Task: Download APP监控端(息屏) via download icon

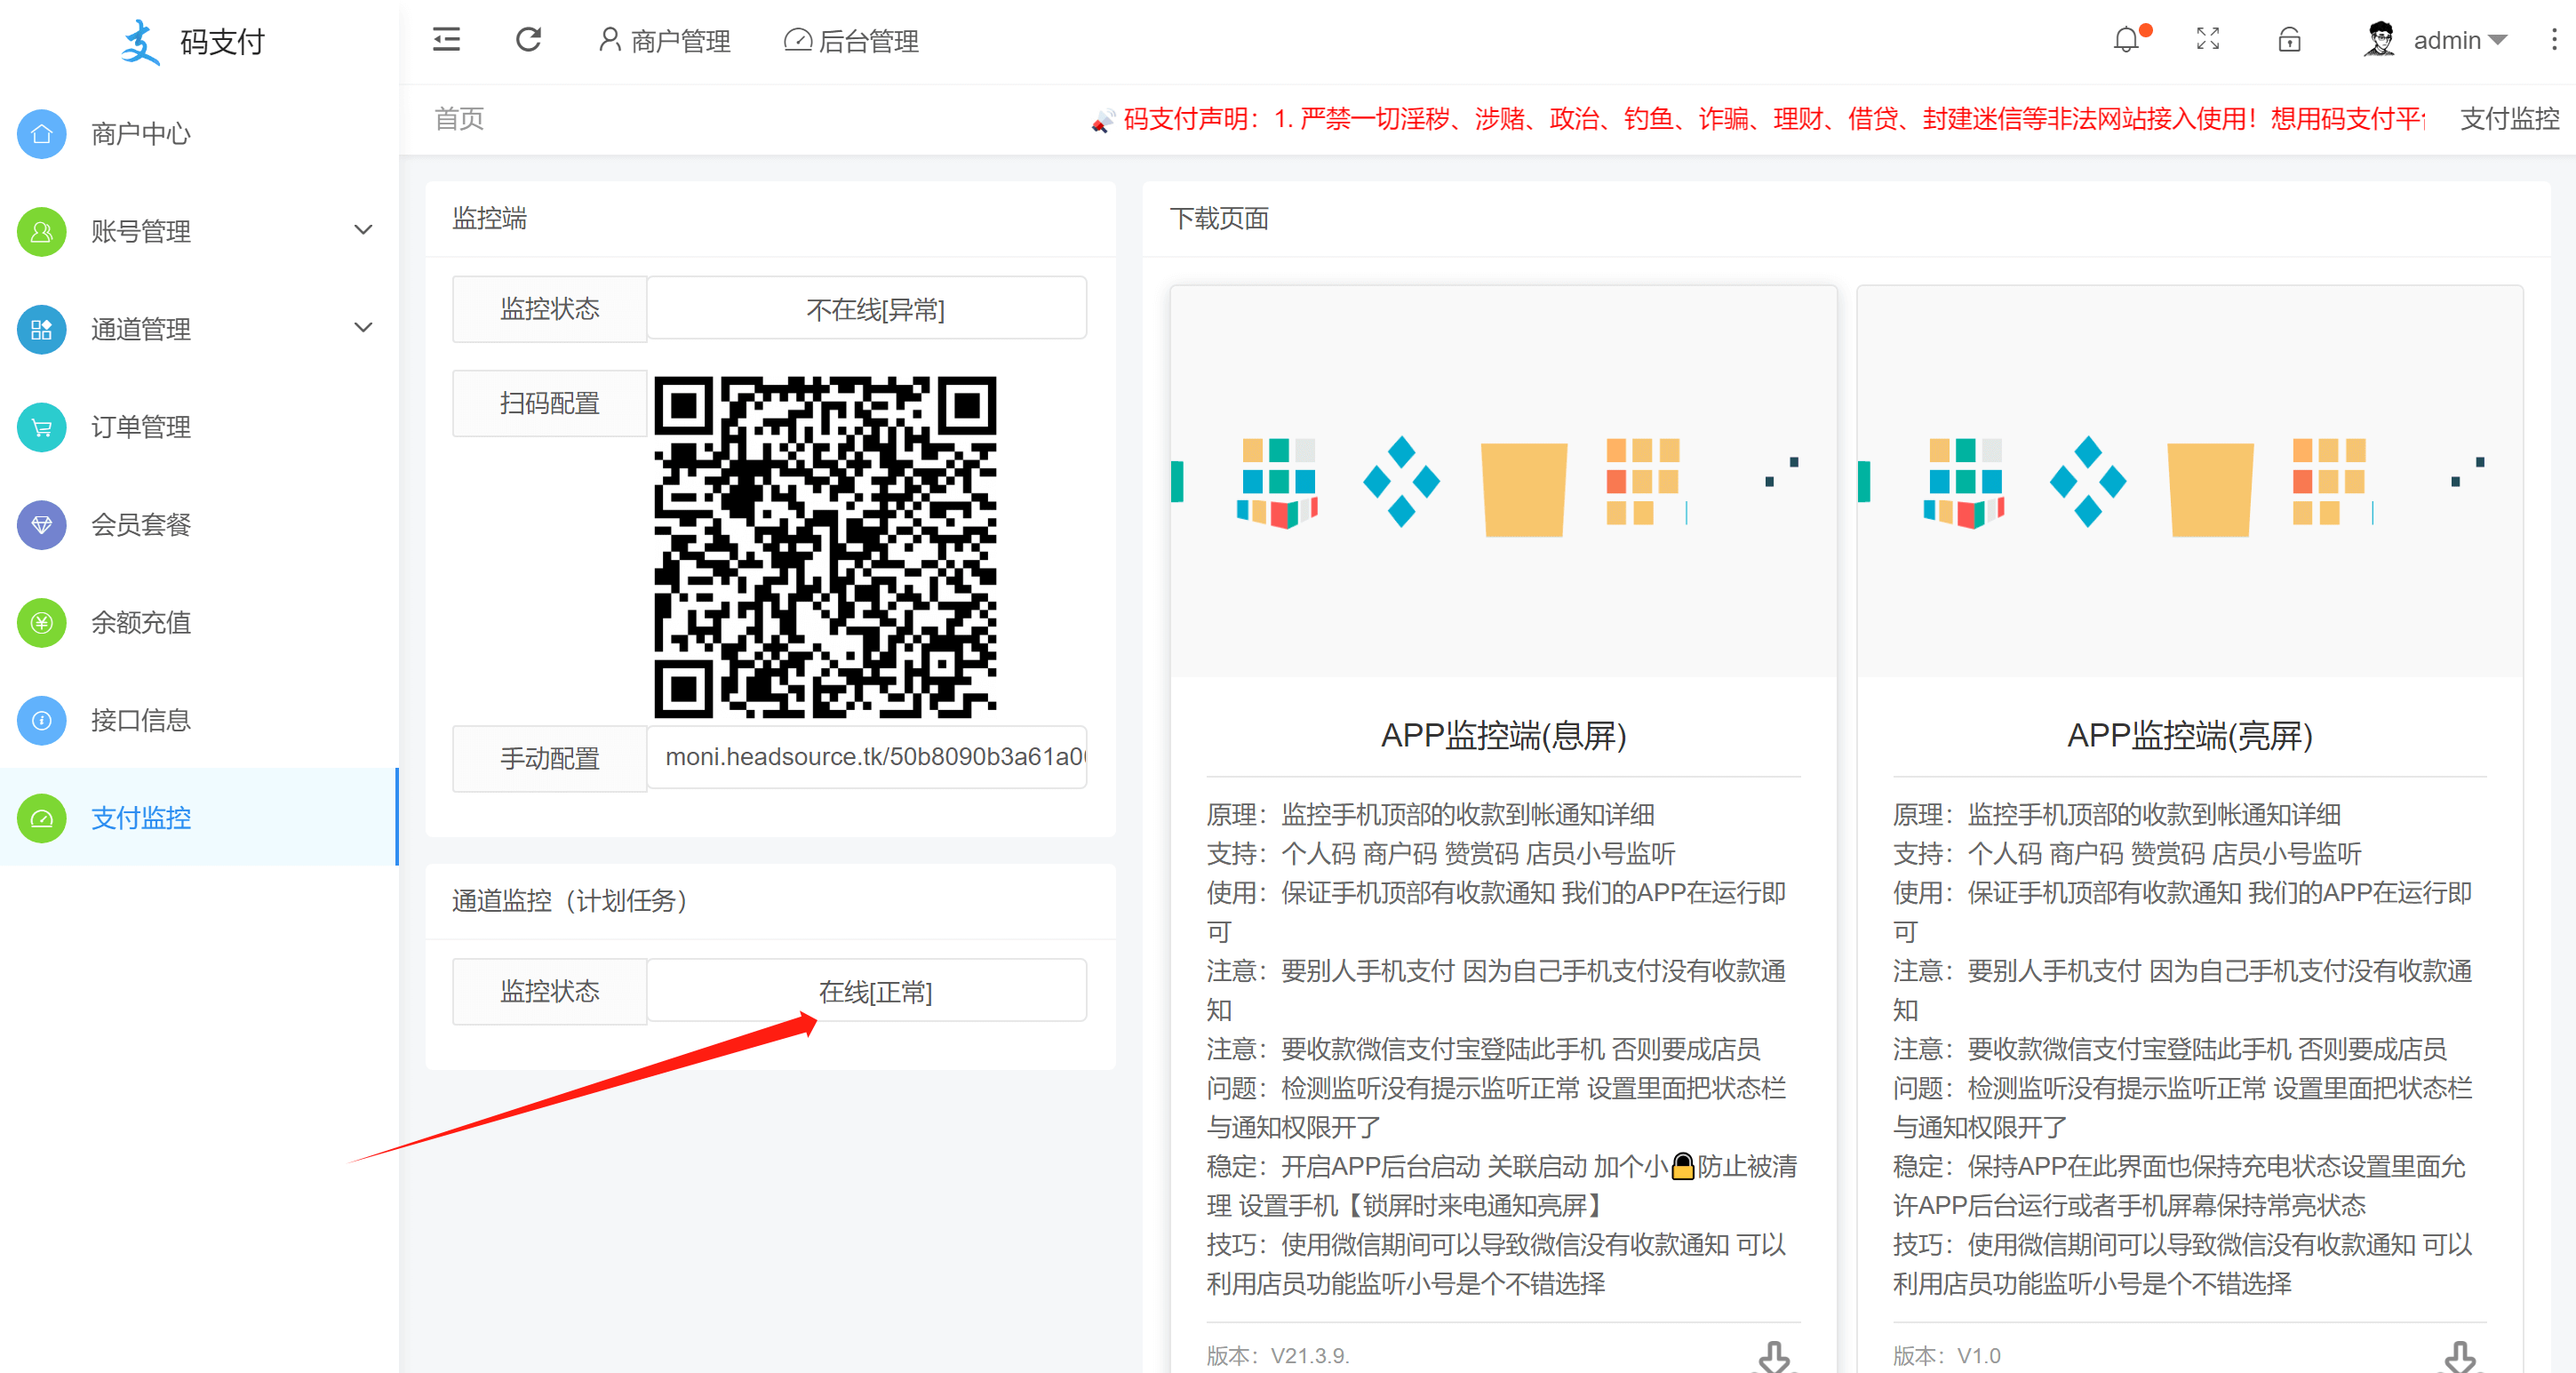Action: pyautogui.click(x=1774, y=1356)
